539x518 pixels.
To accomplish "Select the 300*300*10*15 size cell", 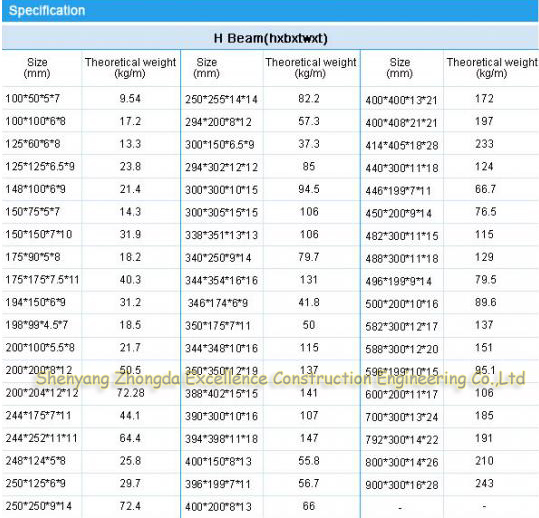I will click(221, 190).
